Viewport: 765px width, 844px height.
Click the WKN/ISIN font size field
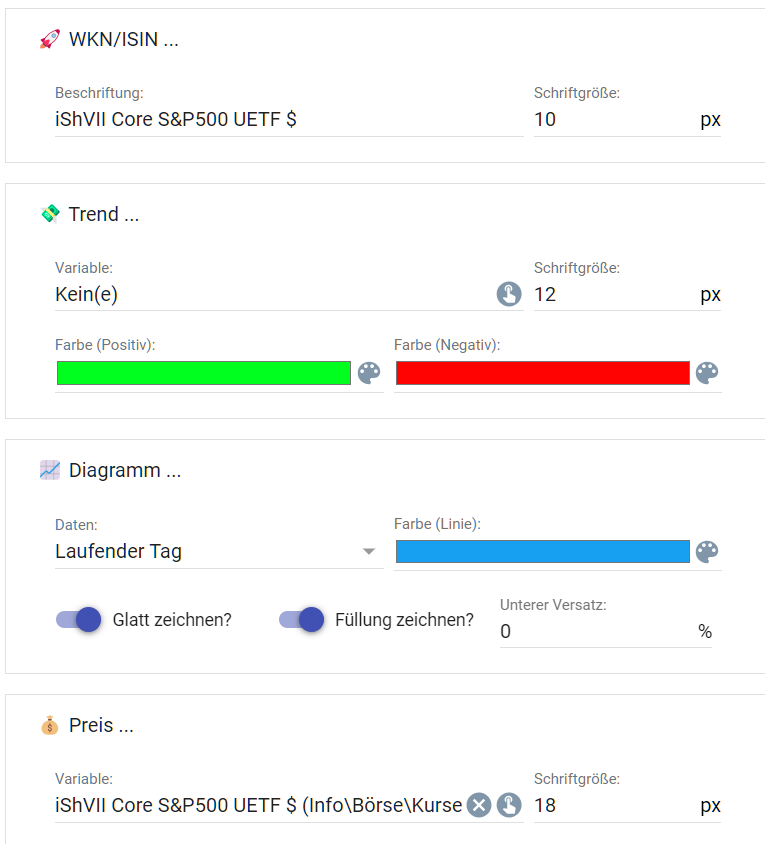(x=614, y=120)
